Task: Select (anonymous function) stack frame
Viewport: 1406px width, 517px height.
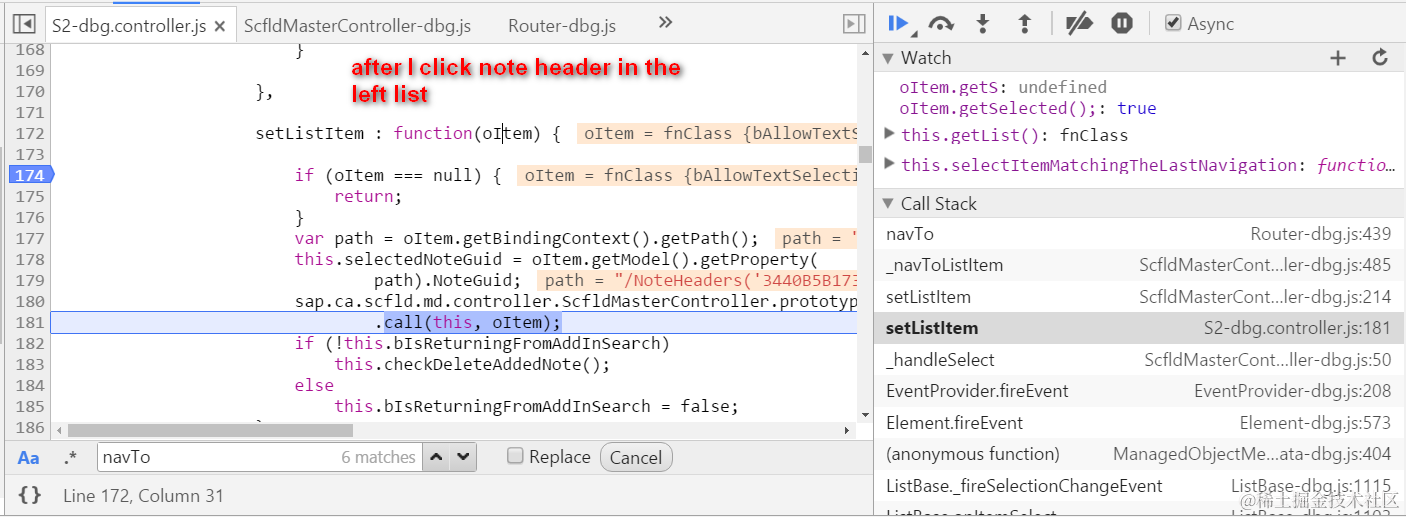Action: coord(1140,454)
